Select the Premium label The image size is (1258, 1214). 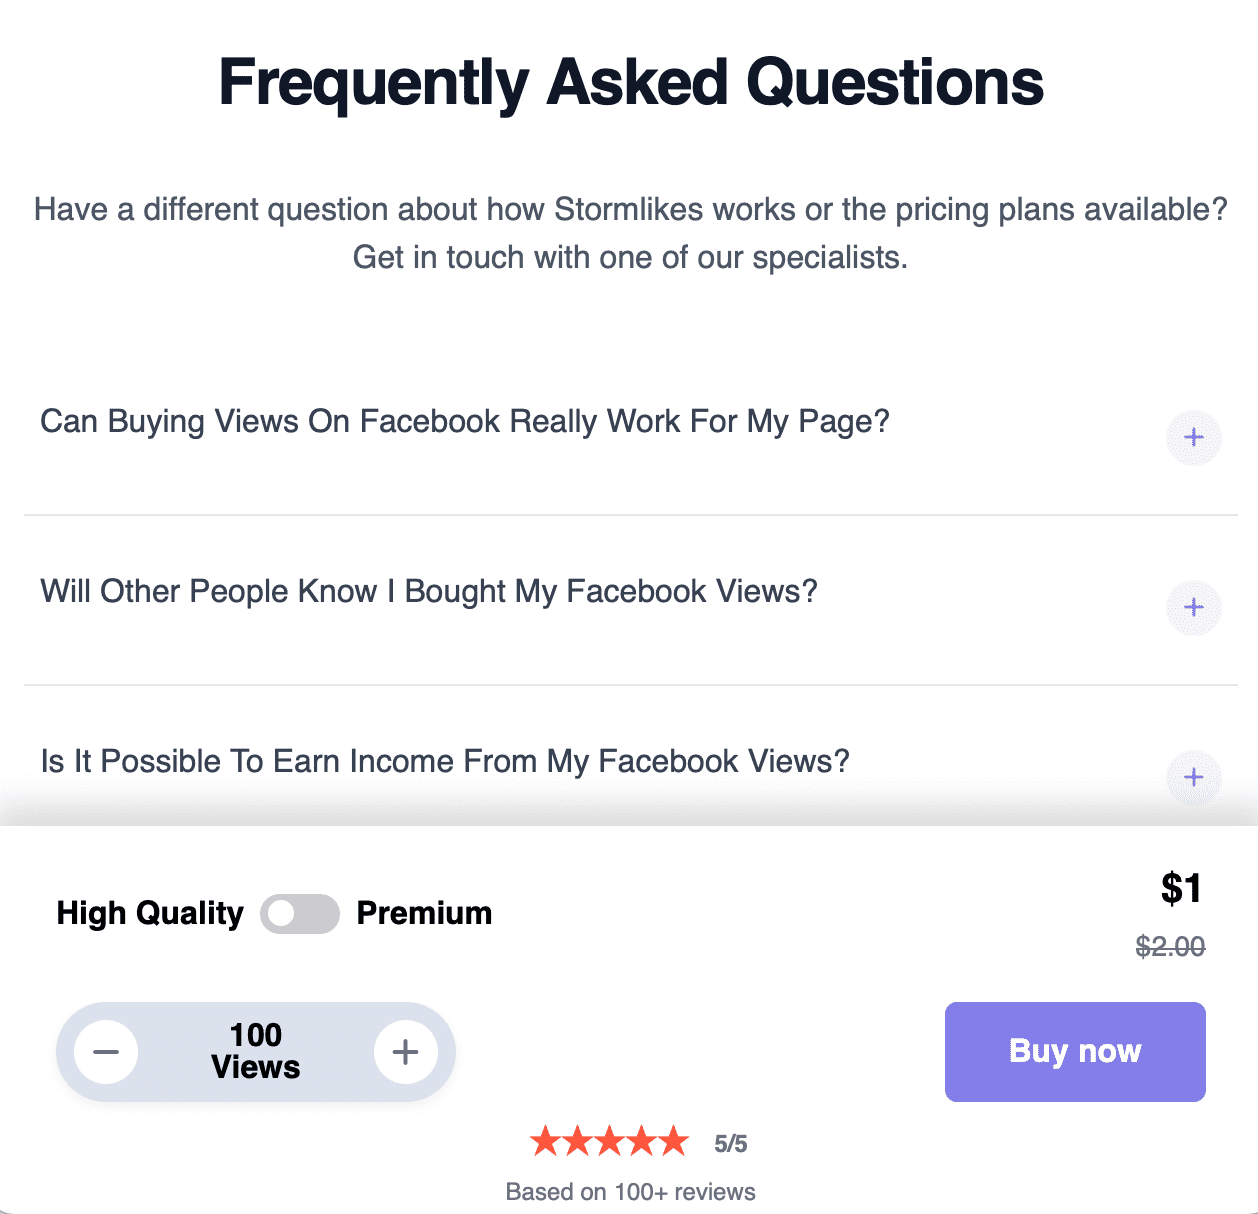(x=425, y=913)
